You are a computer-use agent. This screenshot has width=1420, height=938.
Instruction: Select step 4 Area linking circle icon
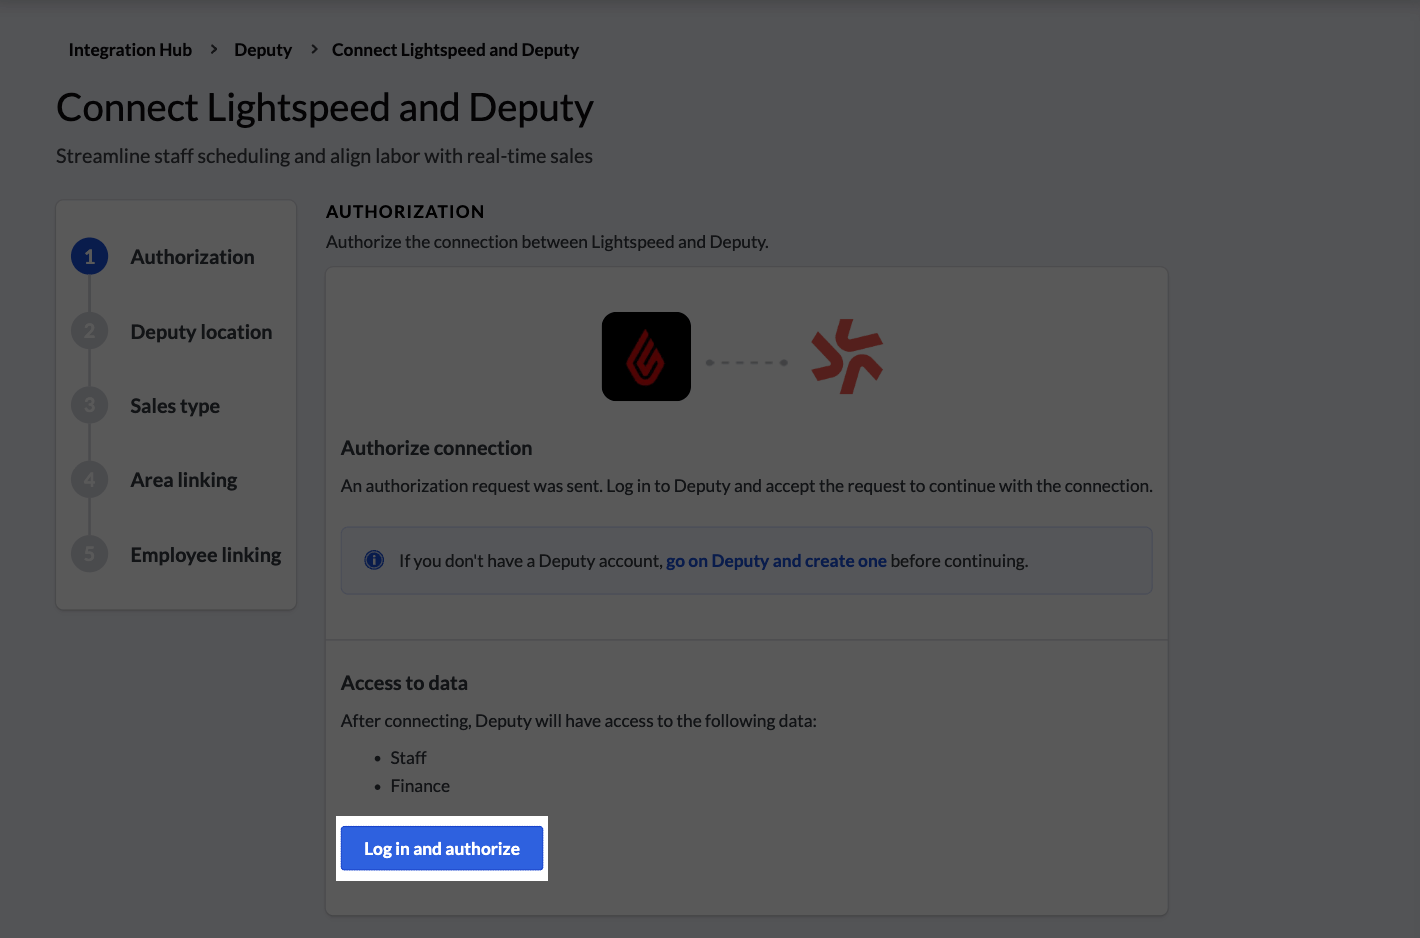point(89,479)
